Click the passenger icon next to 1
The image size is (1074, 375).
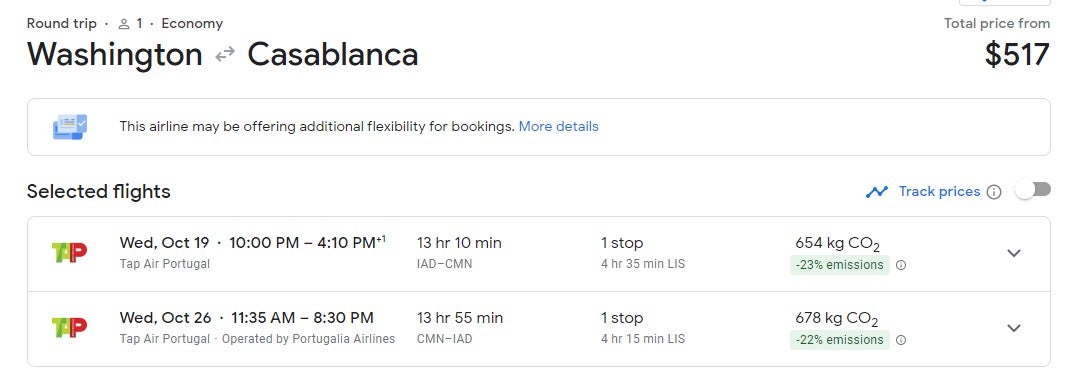pos(124,24)
